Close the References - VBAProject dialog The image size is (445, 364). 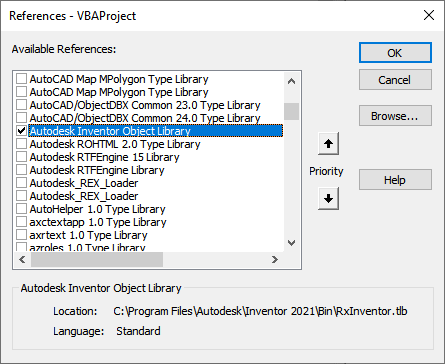429,15
